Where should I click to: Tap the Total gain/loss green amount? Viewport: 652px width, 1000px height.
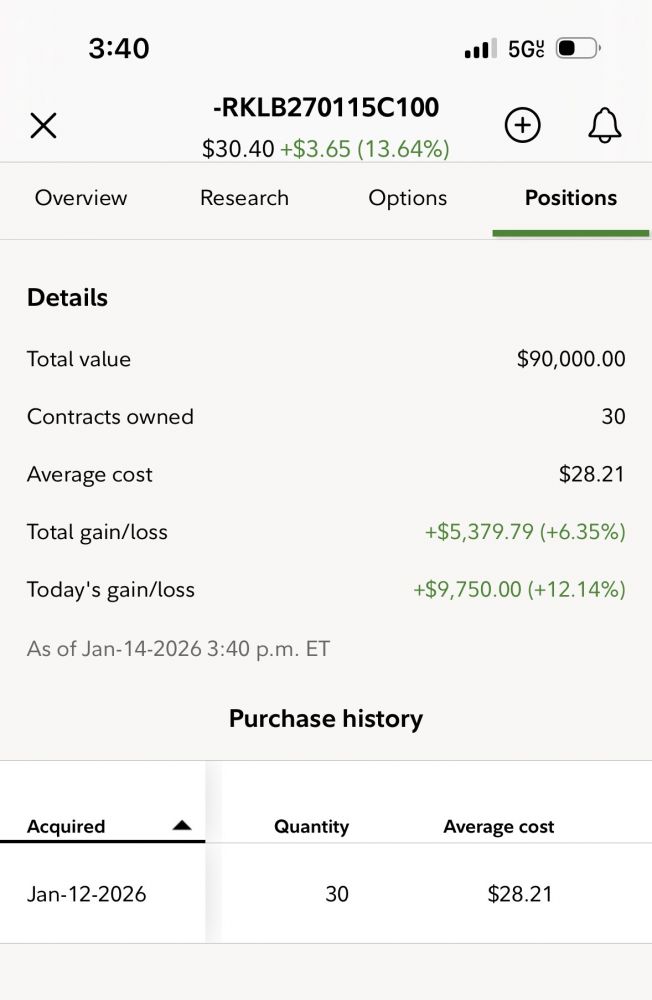coord(525,532)
